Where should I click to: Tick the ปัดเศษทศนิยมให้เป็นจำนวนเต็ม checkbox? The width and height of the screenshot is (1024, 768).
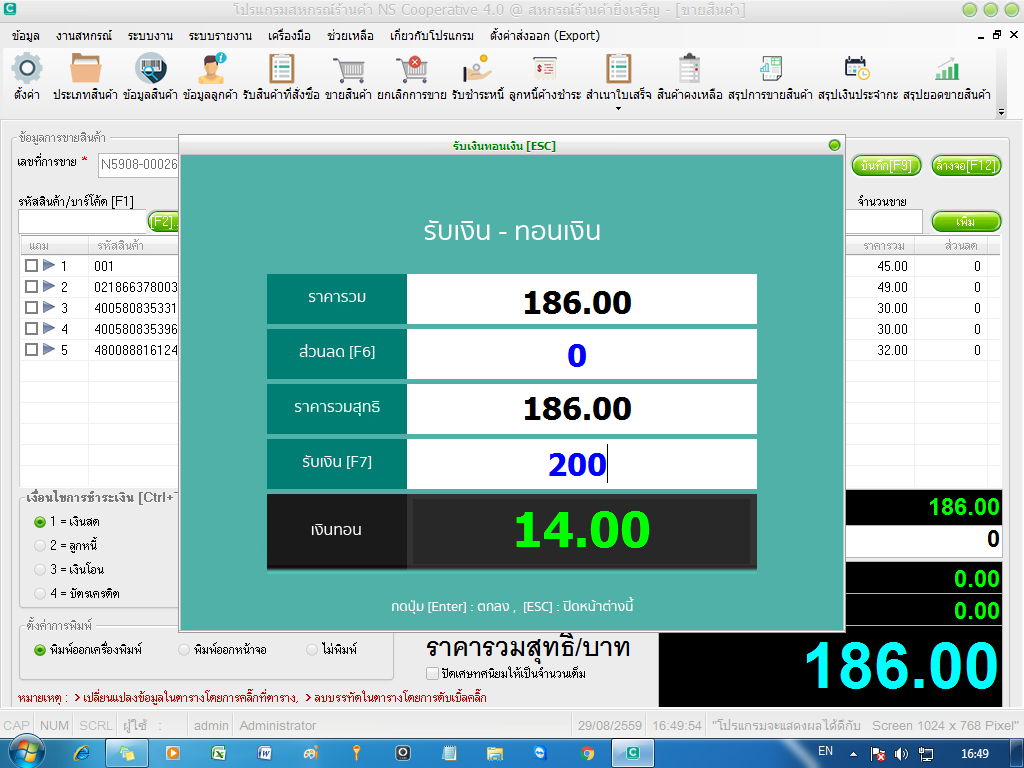point(432,673)
